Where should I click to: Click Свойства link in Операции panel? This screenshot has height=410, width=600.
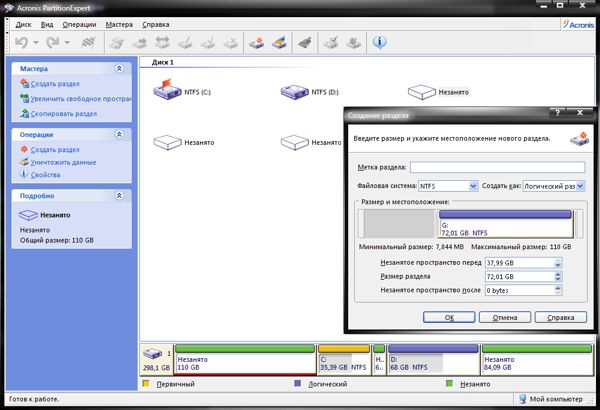point(45,175)
